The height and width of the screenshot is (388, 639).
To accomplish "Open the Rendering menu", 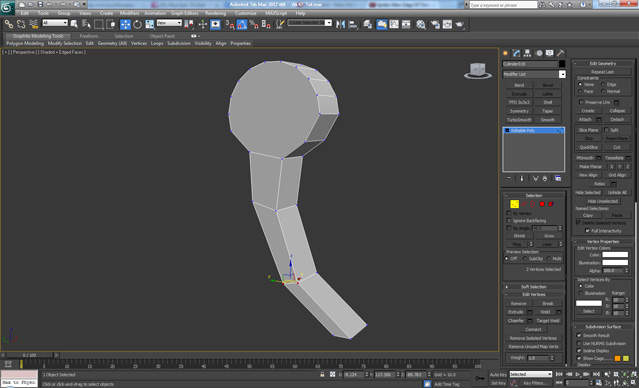I will [215, 13].
